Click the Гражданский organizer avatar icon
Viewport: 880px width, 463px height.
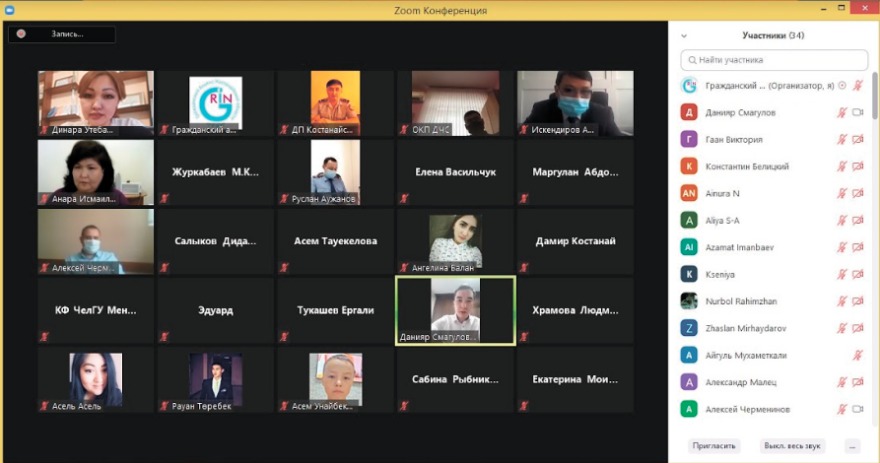click(x=689, y=86)
